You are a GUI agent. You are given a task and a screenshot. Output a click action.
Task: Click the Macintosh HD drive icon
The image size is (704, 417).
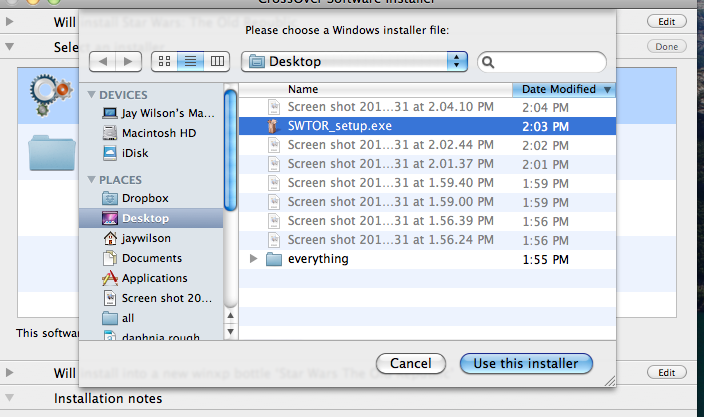click(110, 133)
